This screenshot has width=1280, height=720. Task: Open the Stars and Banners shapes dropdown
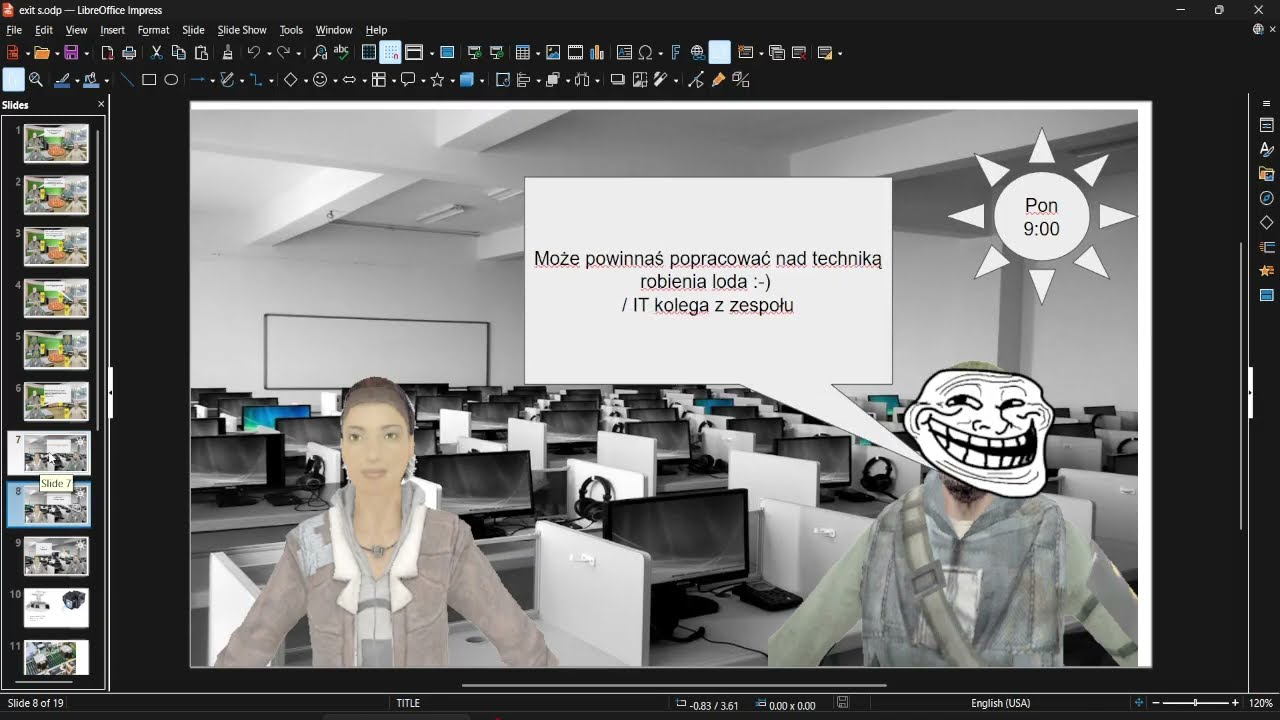451,80
